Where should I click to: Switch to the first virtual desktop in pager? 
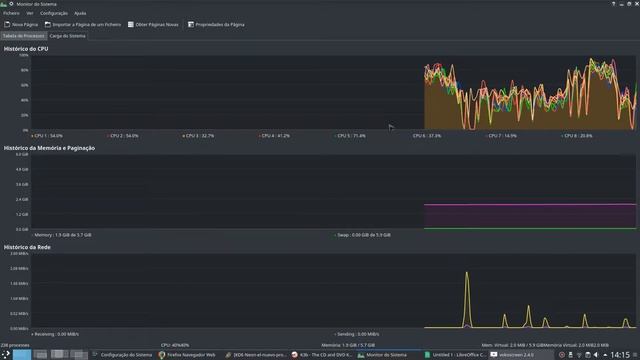22,355
